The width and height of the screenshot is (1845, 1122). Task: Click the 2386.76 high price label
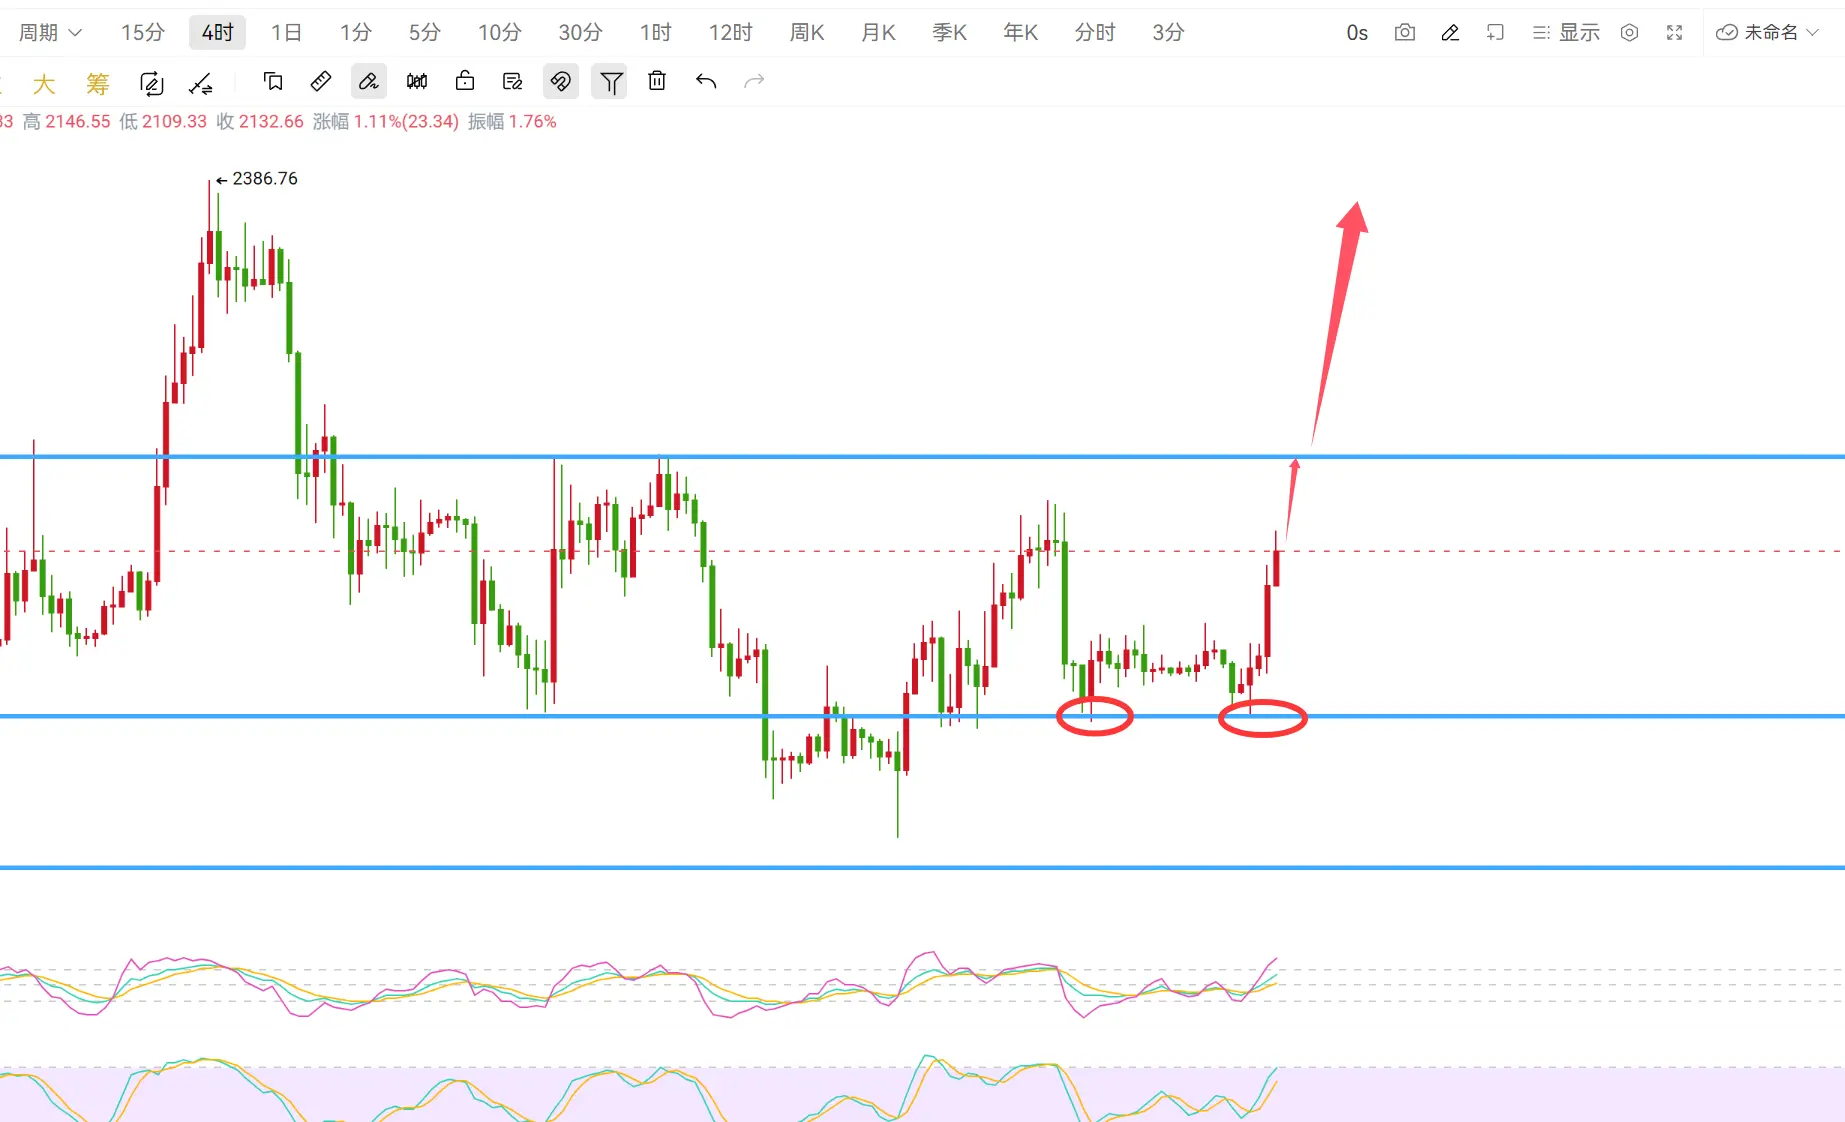[x=264, y=179]
